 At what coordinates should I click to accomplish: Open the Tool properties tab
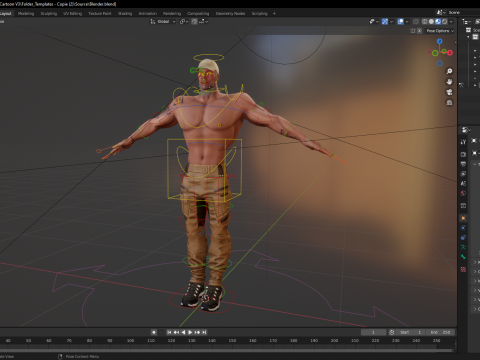(x=463, y=142)
